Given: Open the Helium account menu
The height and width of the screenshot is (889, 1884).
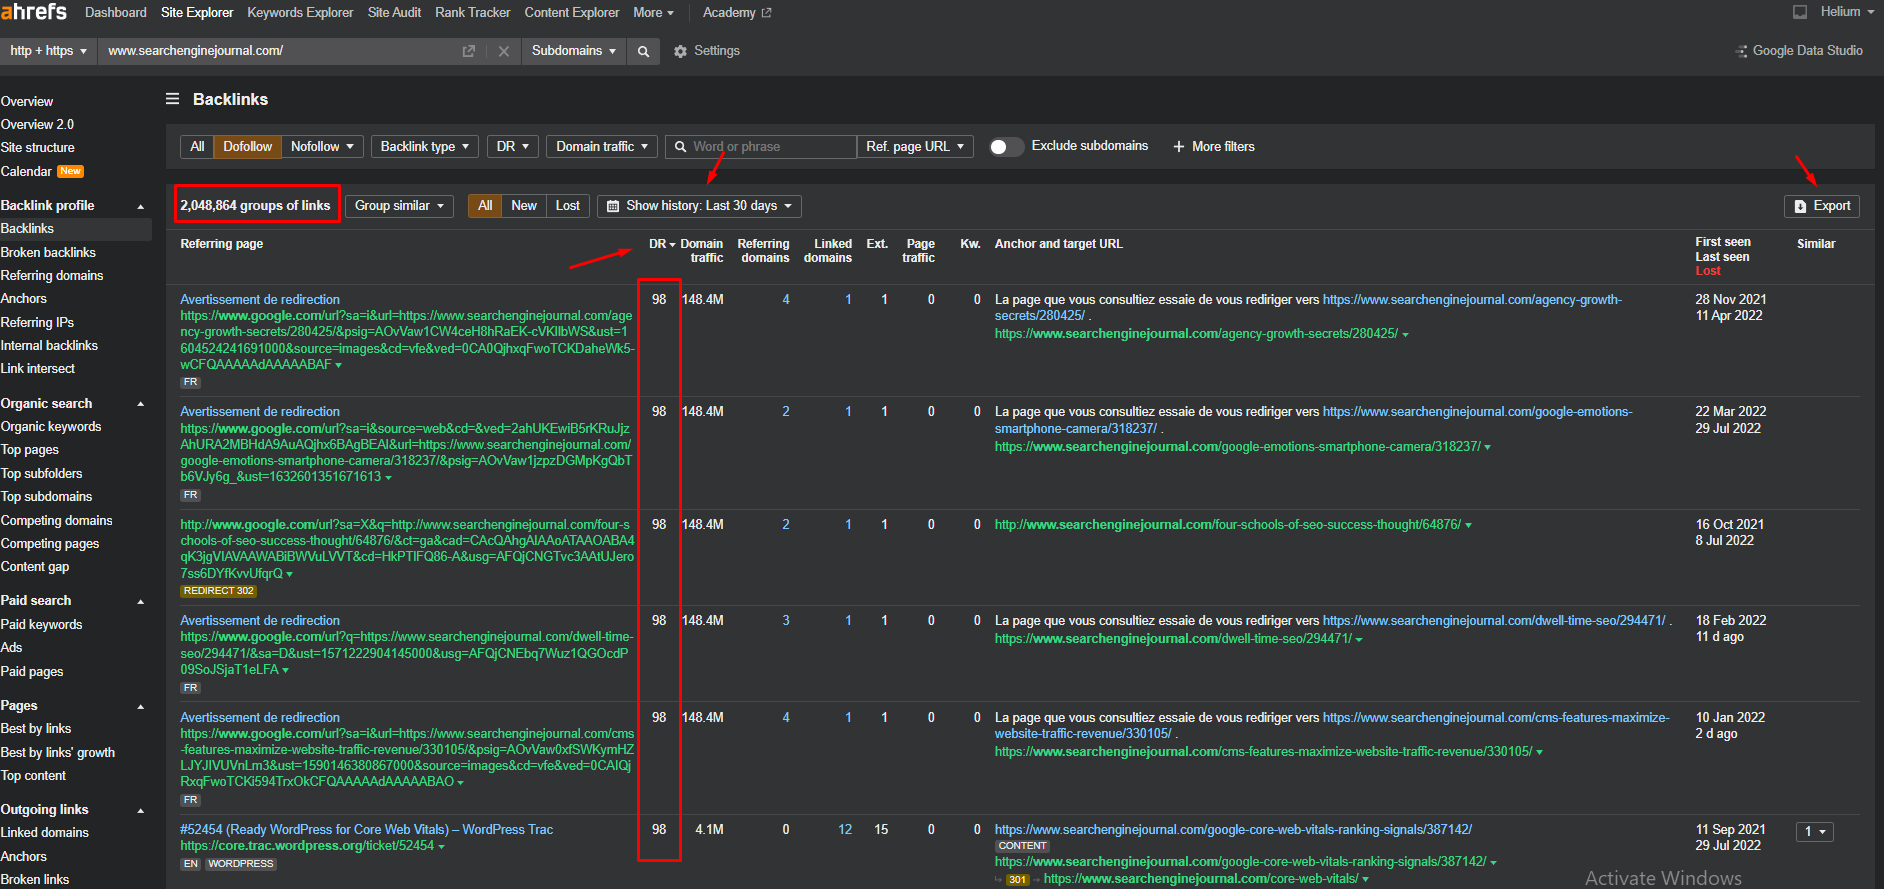Looking at the screenshot, I should click(x=1846, y=12).
